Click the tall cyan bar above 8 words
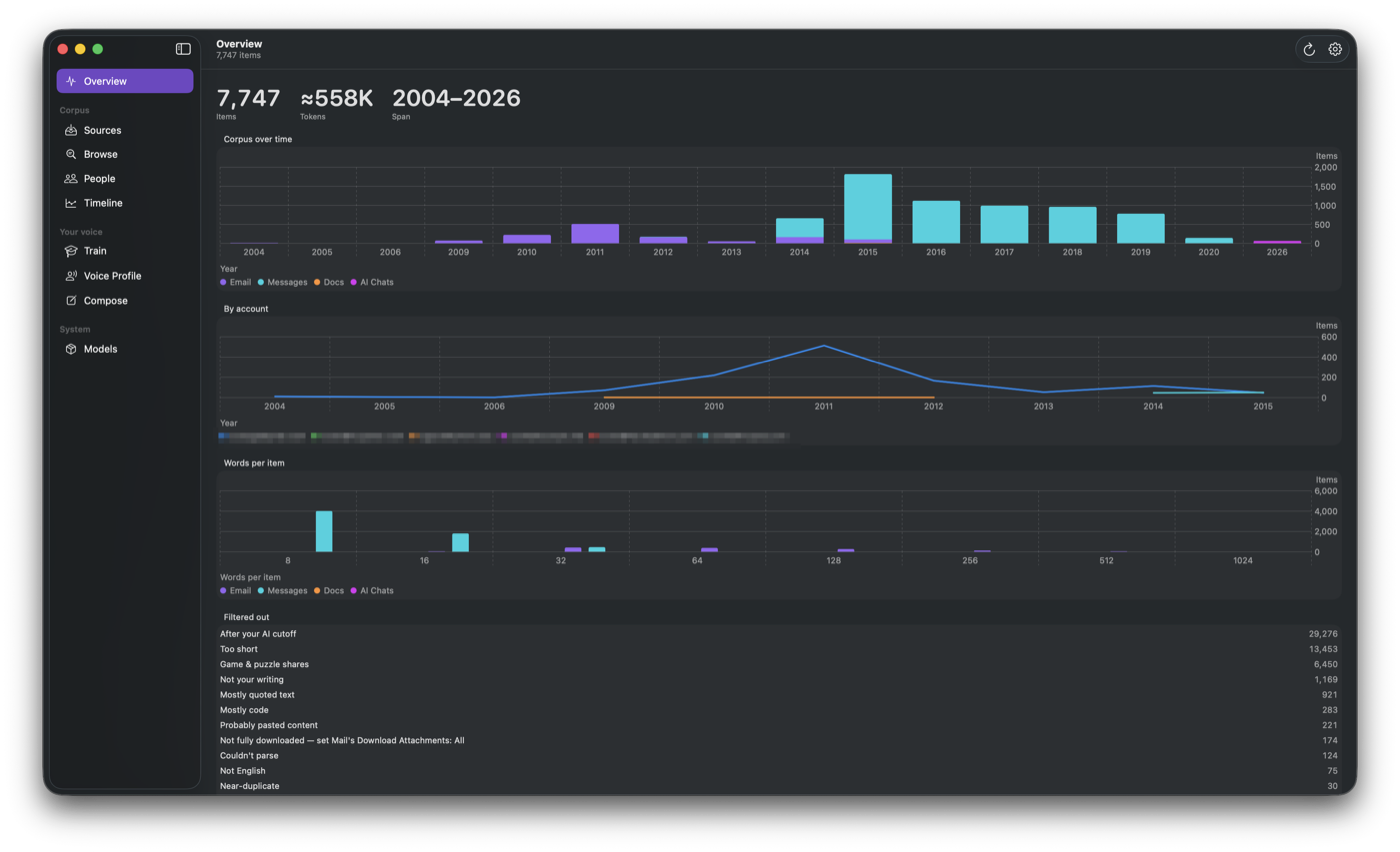Screen dimensions: 1400x852 tap(324, 531)
